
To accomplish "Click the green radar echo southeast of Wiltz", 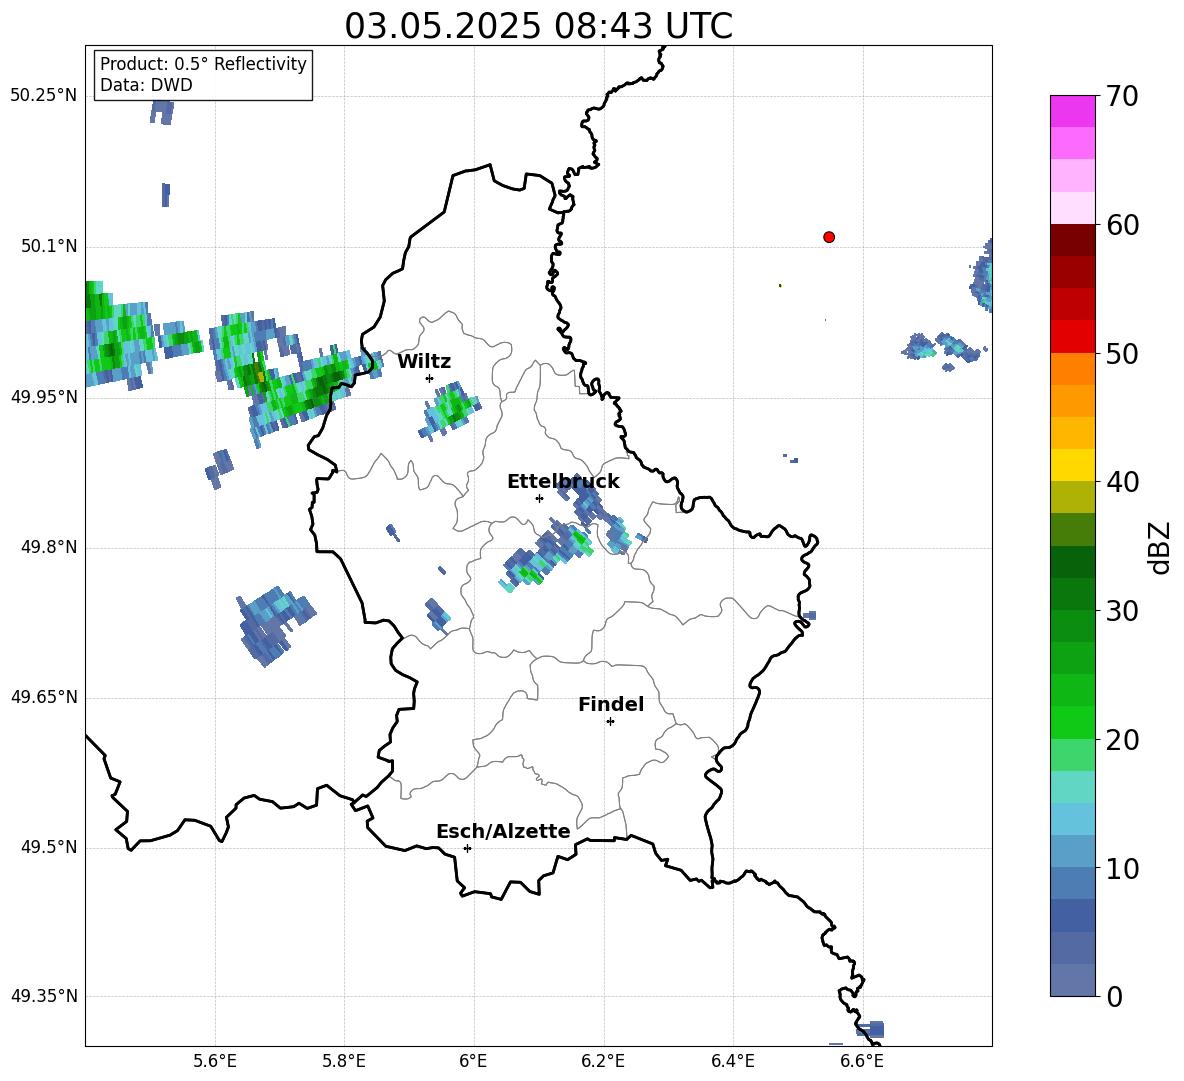I will (450, 410).
